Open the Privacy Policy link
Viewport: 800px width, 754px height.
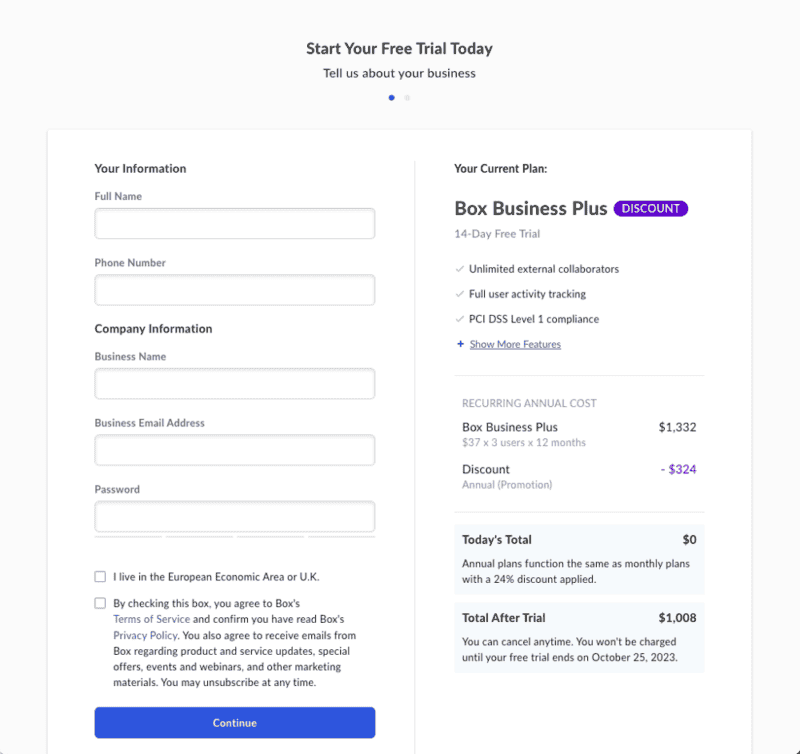(x=145, y=635)
